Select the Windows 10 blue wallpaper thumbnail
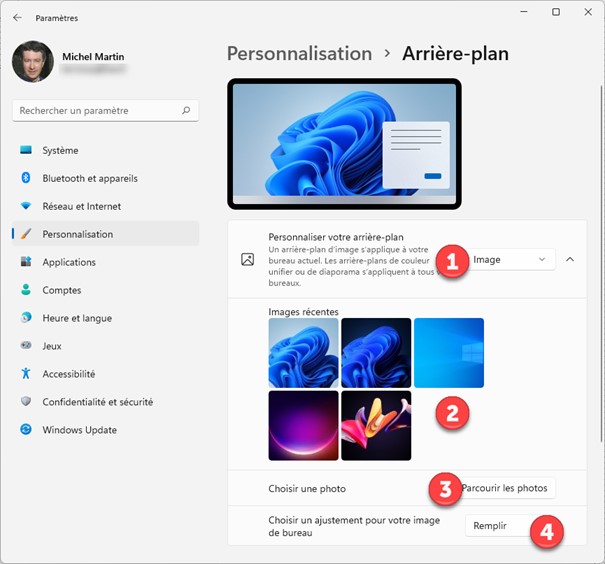Image resolution: width=605 pixels, height=564 pixels. click(449, 353)
